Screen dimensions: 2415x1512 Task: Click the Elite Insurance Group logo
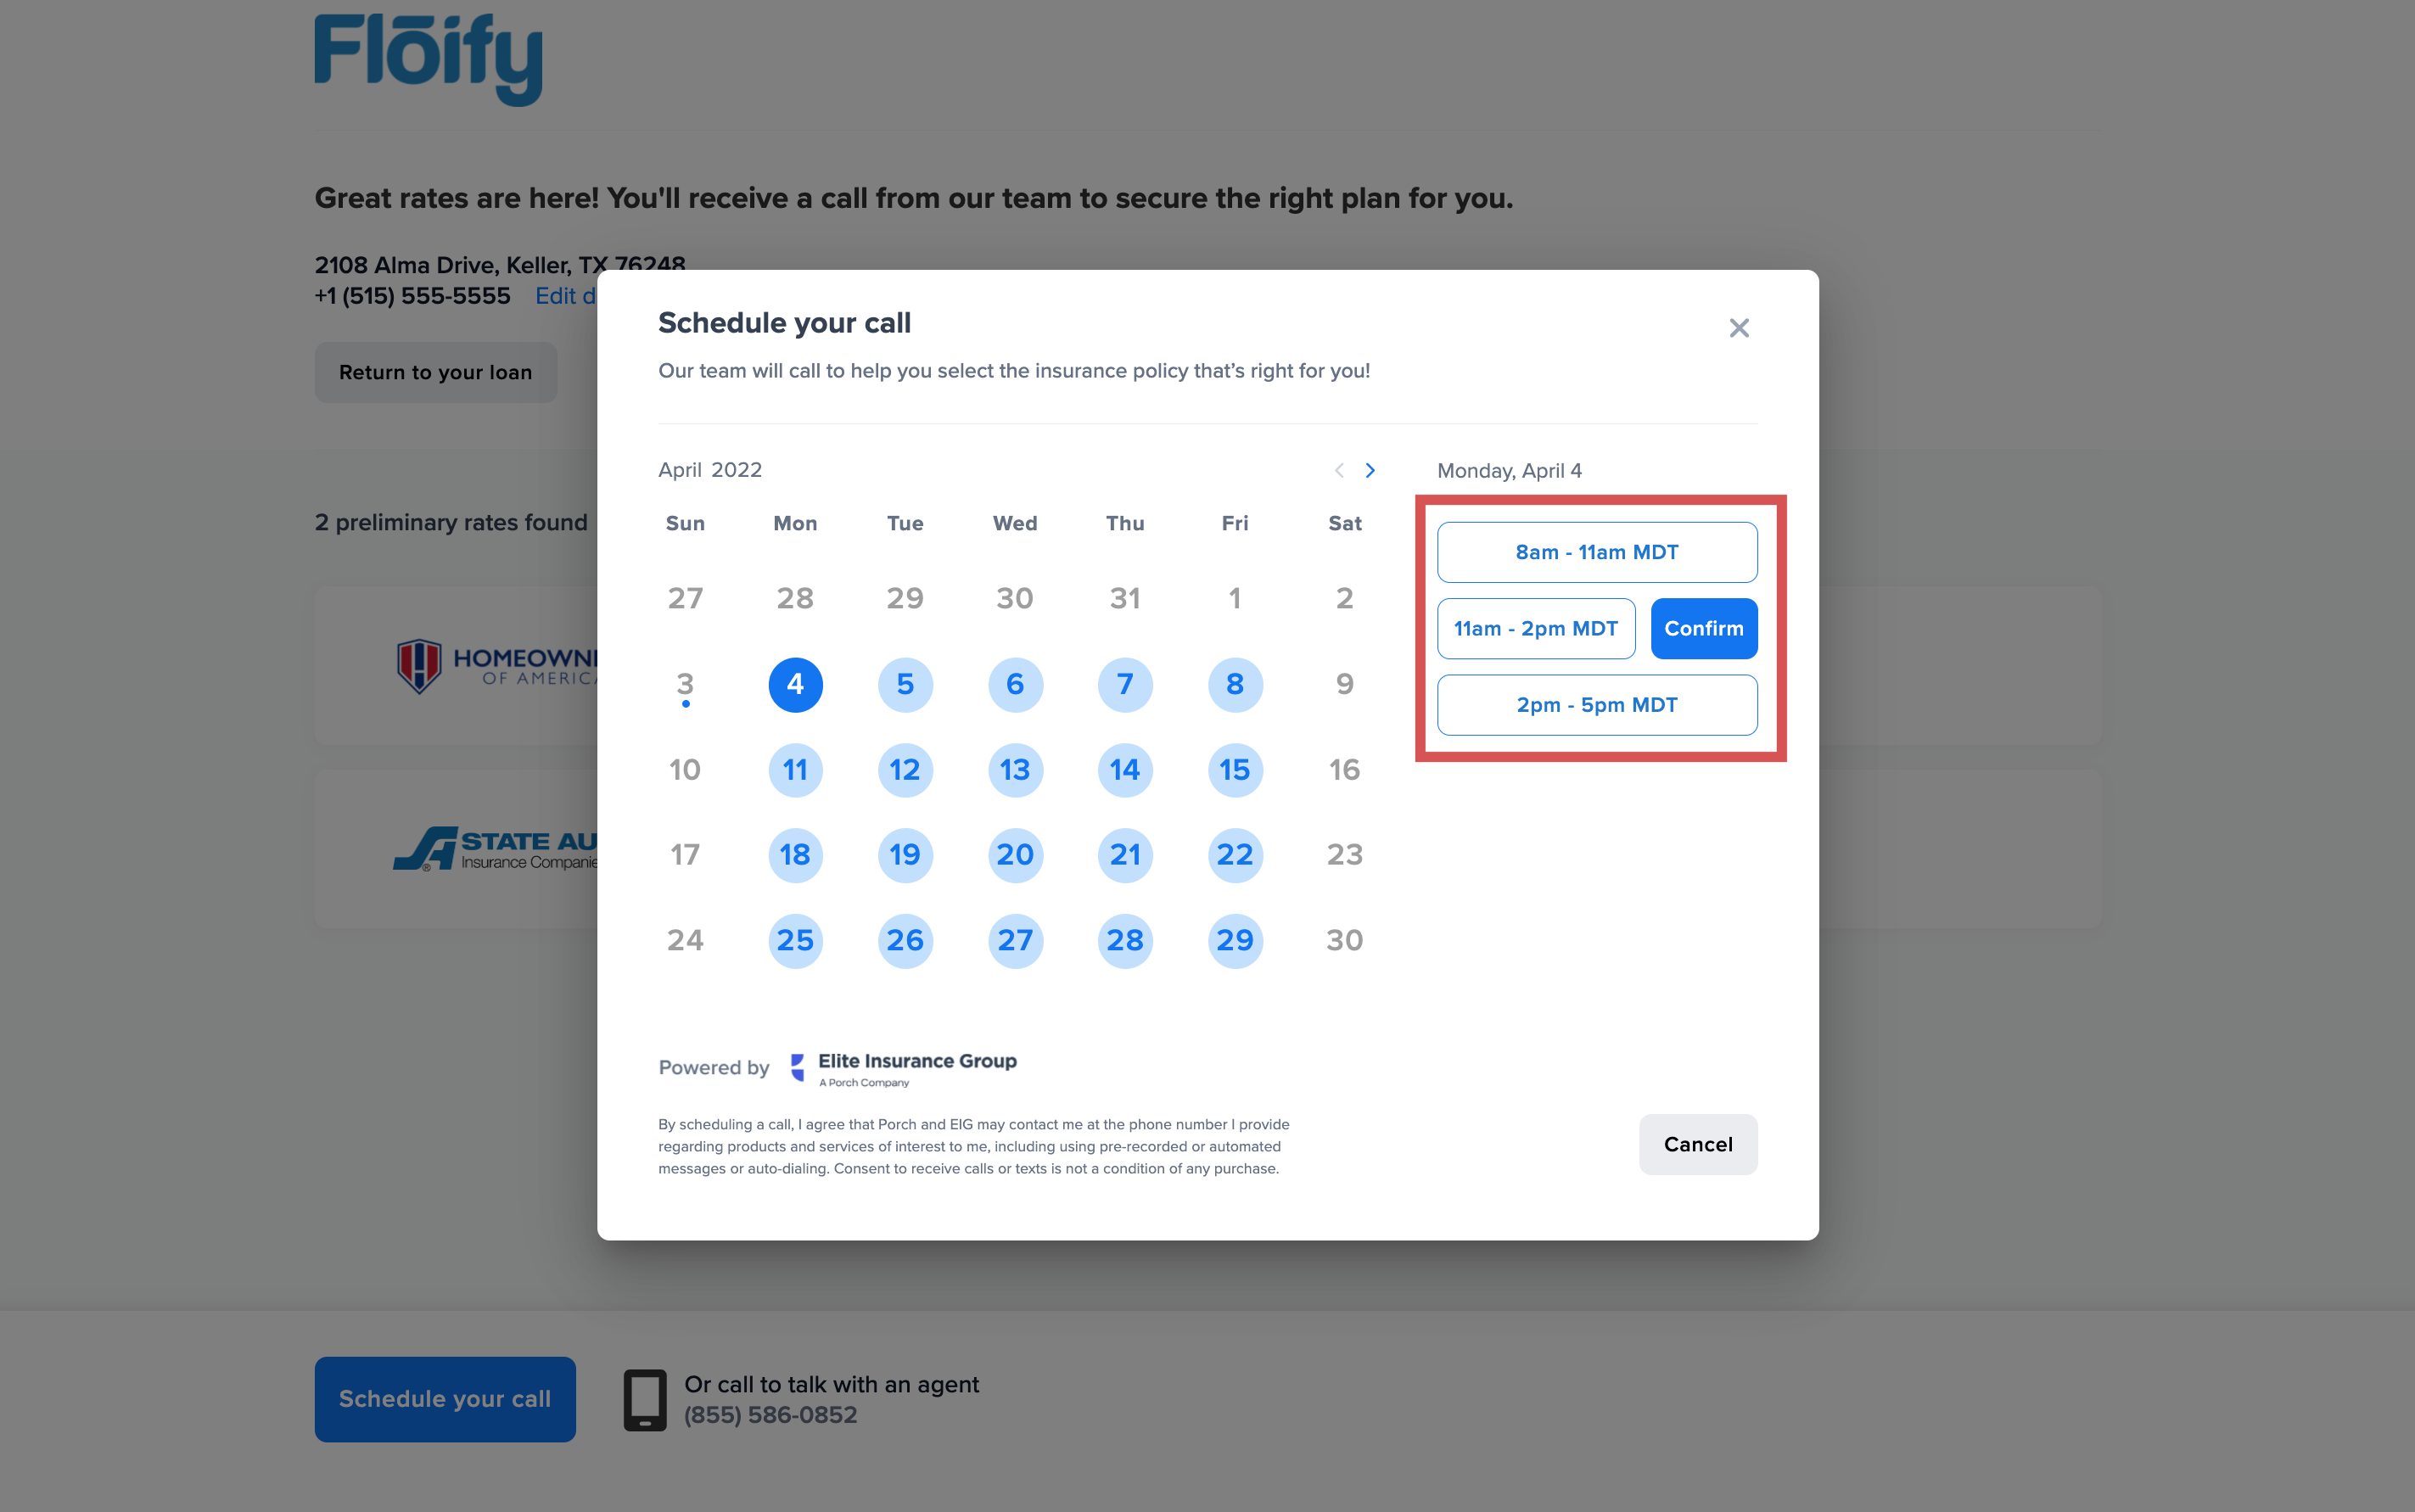pos(903,1068)
